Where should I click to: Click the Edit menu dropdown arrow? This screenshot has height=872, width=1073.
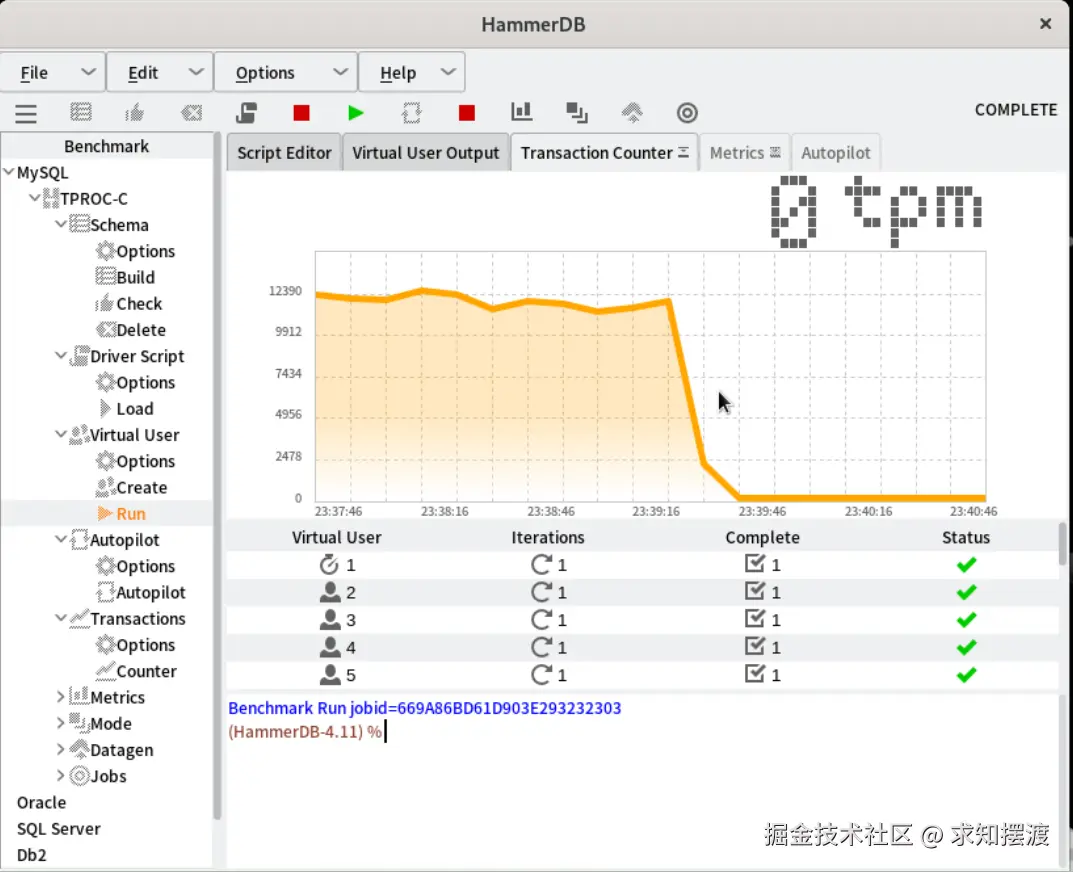(196, 72)
